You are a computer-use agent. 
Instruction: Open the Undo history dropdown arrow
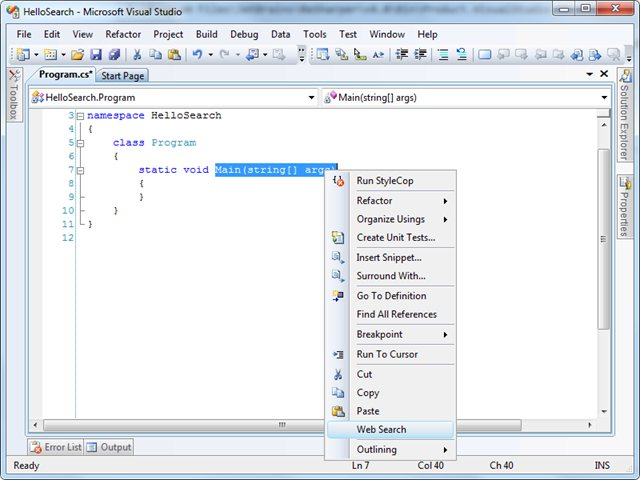[211, 54]
